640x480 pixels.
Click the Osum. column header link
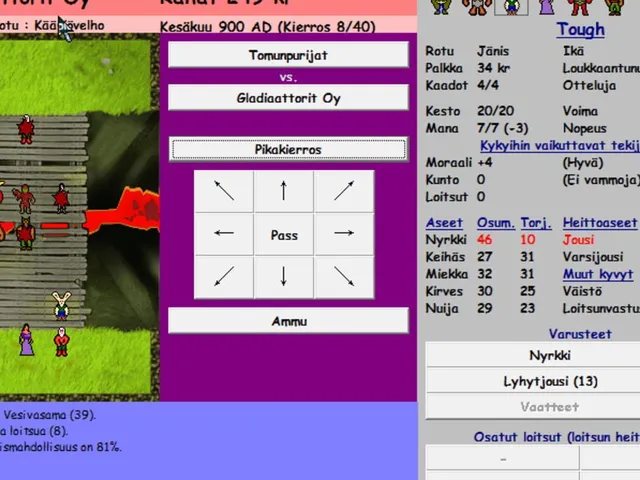pos(496,223)
